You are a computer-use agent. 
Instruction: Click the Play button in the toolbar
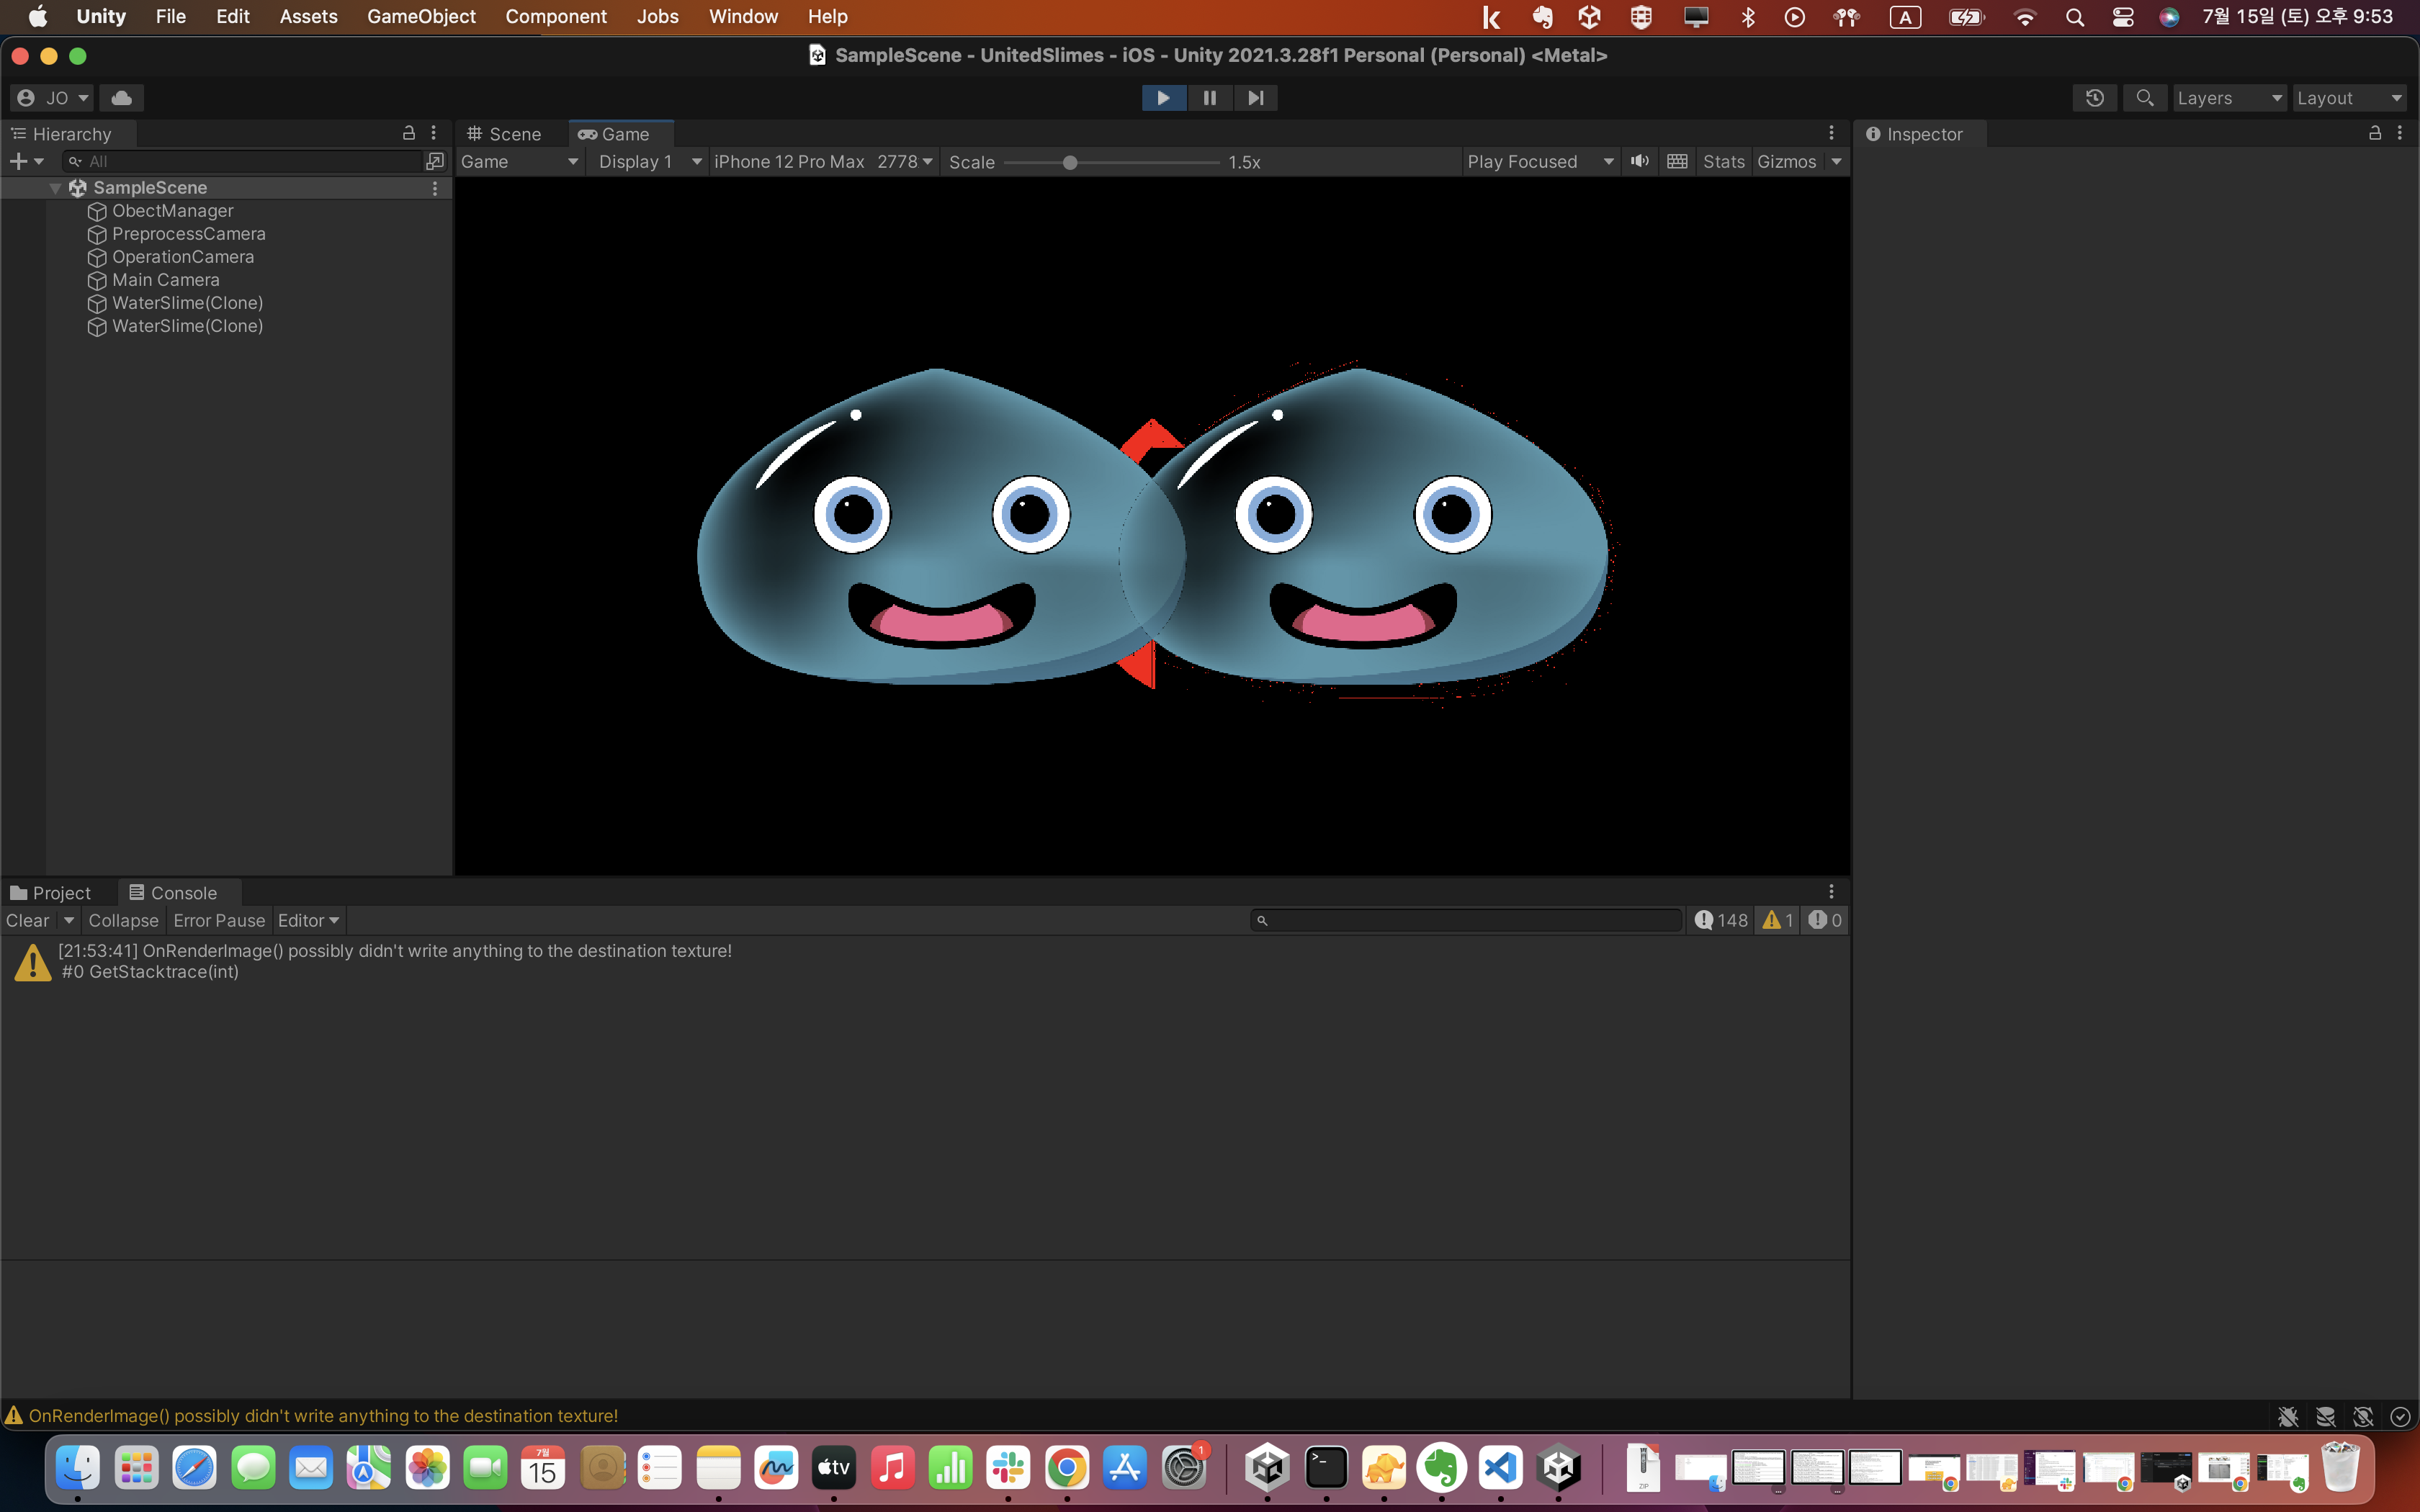[1163, 98]
